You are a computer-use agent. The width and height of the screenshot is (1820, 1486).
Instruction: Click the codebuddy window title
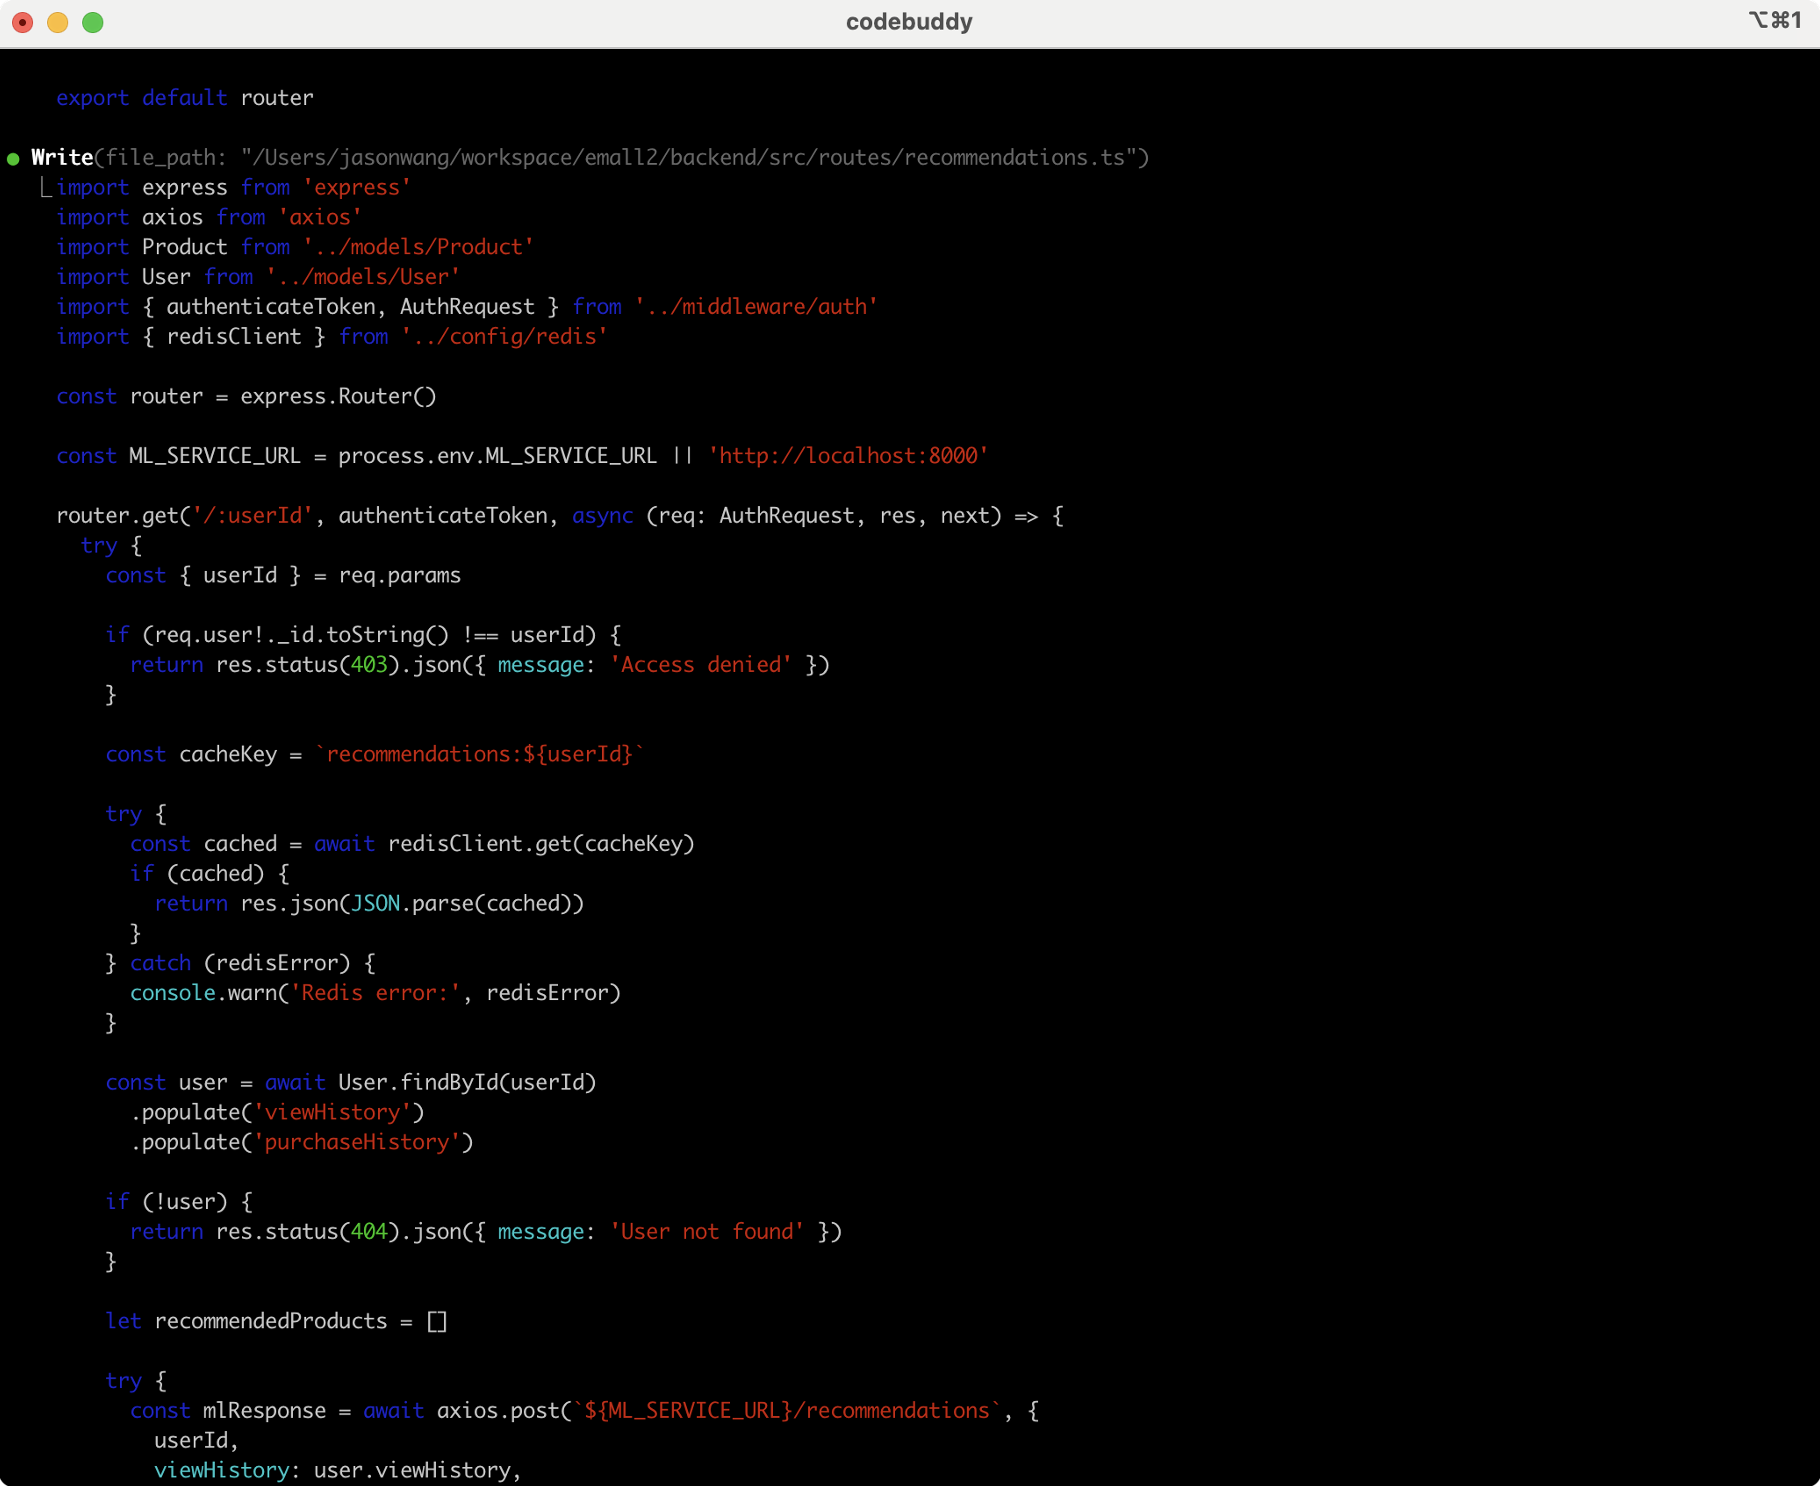[x=909, y=22]
